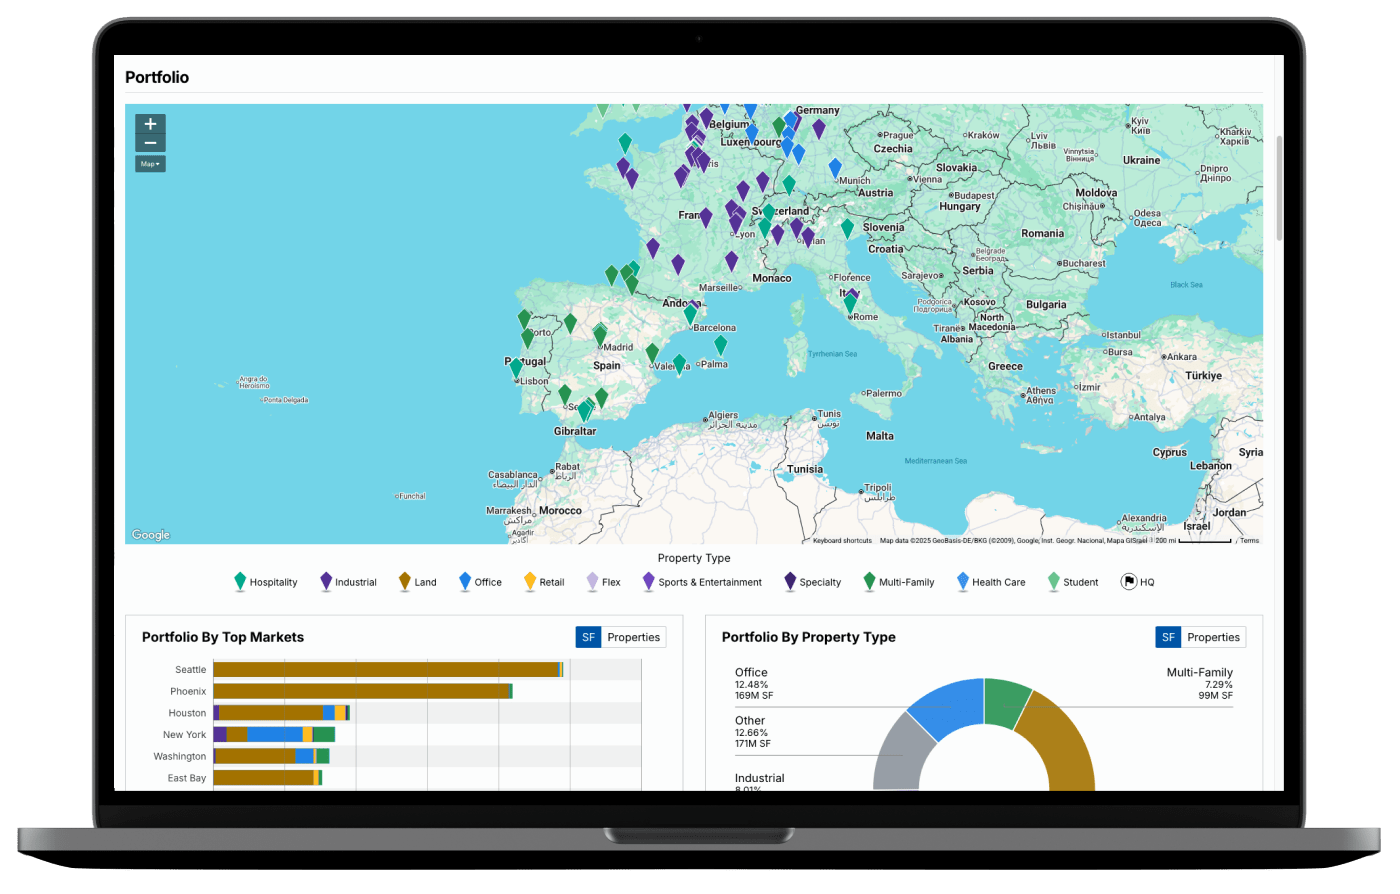
Task: Open the map Terms link
Action: pos(1249,541)
